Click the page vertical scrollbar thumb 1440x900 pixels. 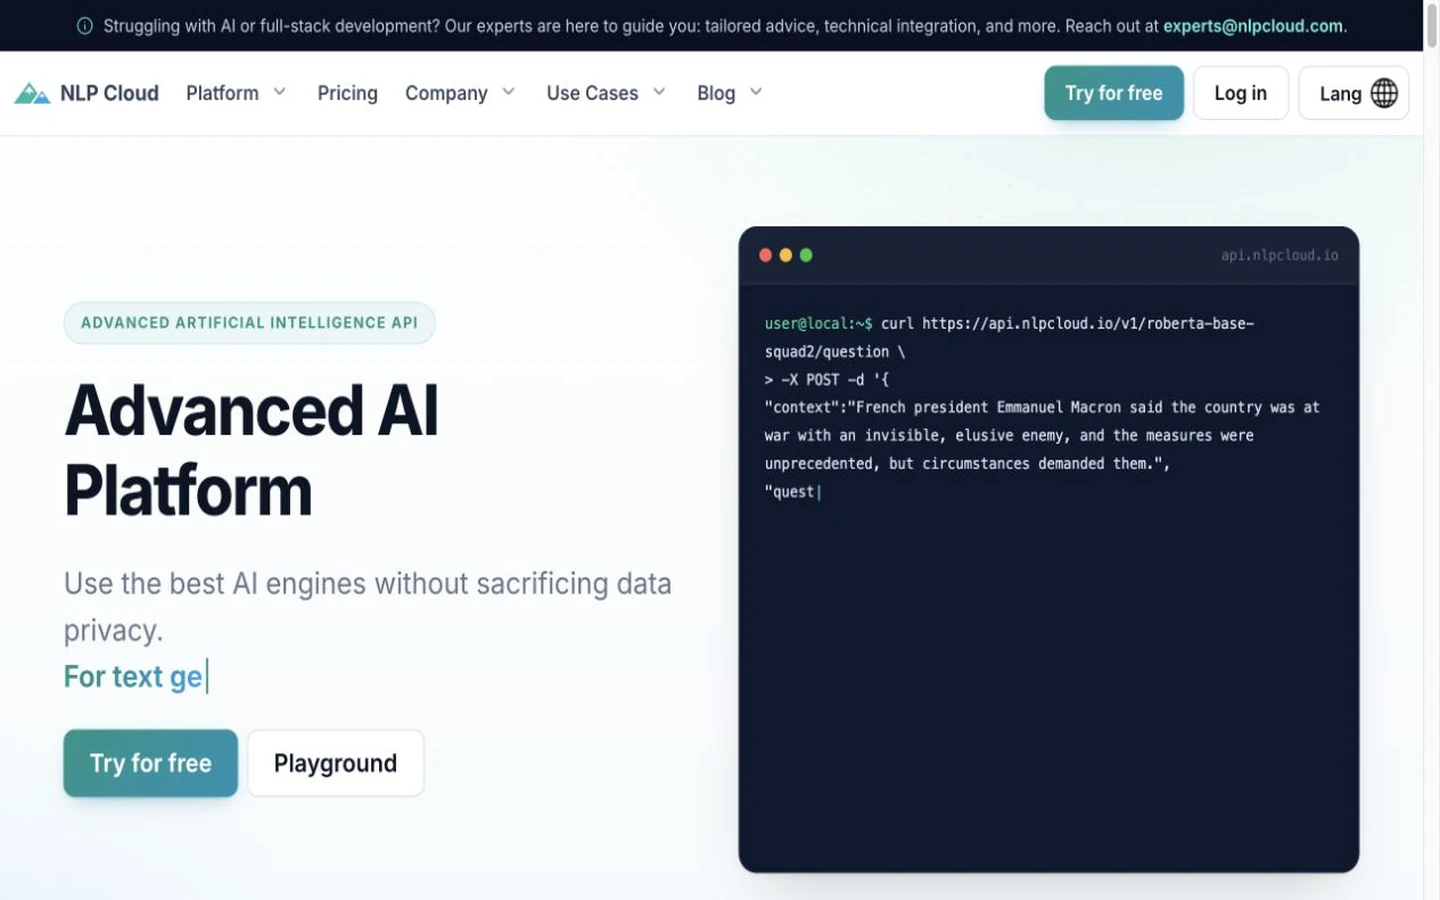(1431, 24)
